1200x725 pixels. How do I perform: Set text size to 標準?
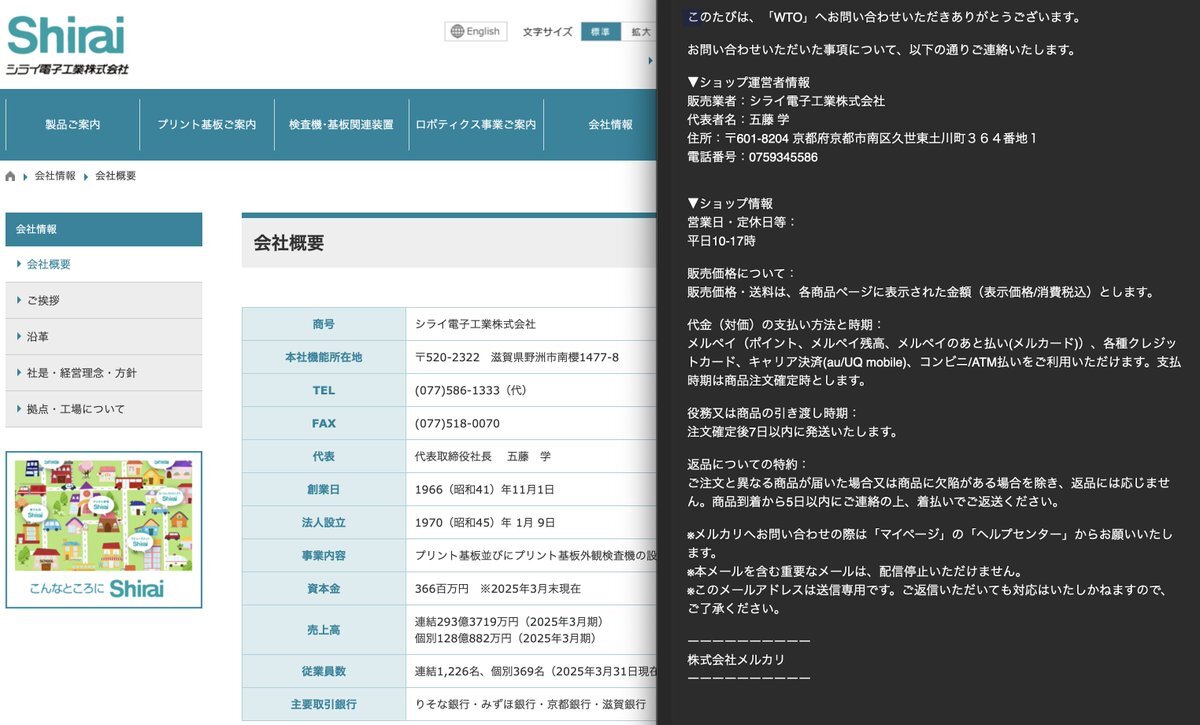(600, 32)
